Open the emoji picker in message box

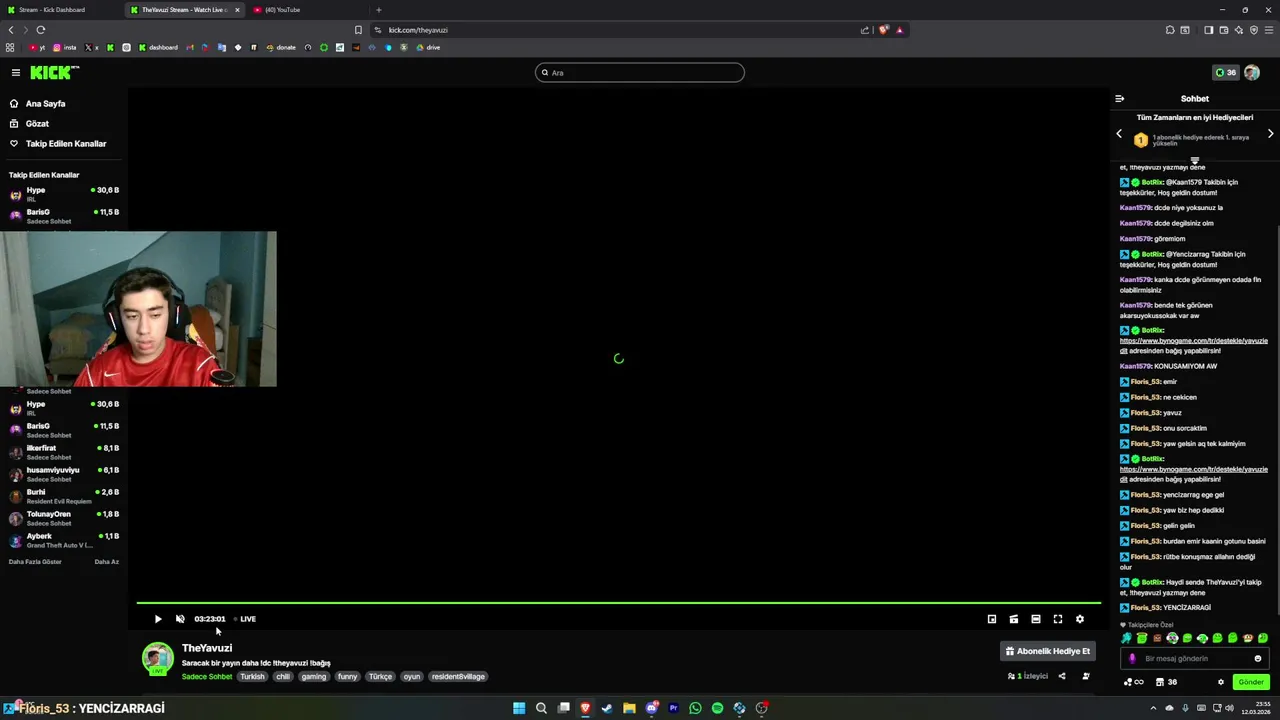1258,658
